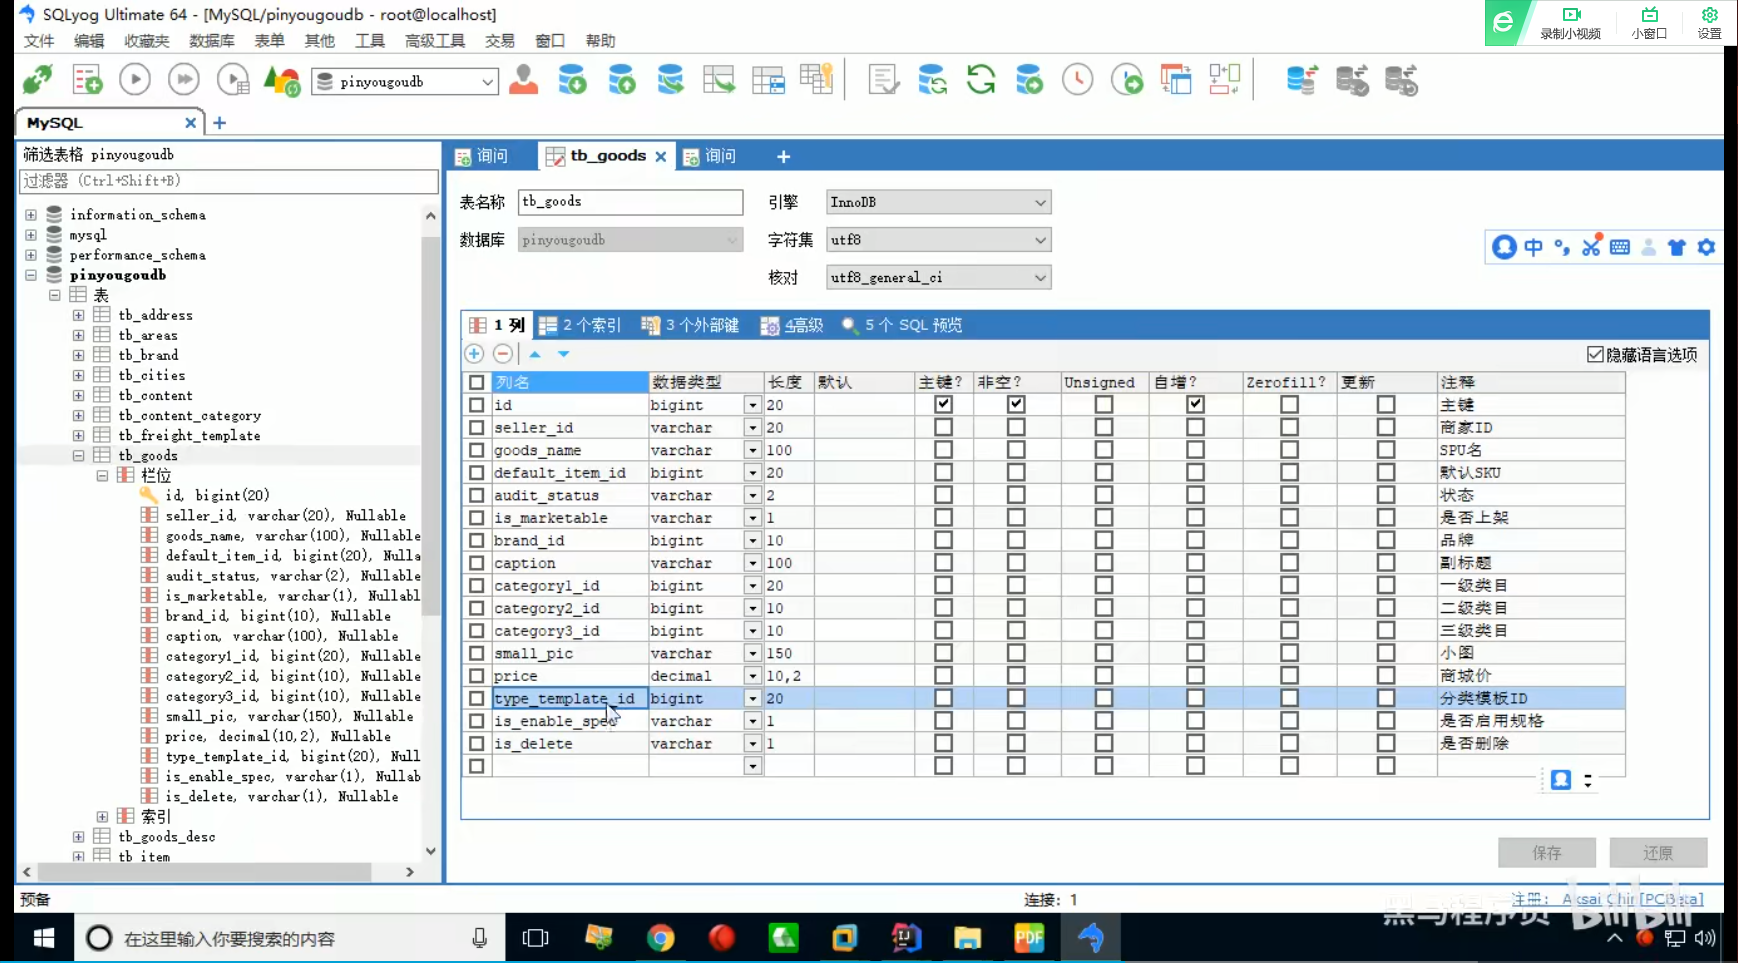Open Chrome from the Windows taskbar
Viewport: 1738px width, 963px height.
tap(660, 938)
